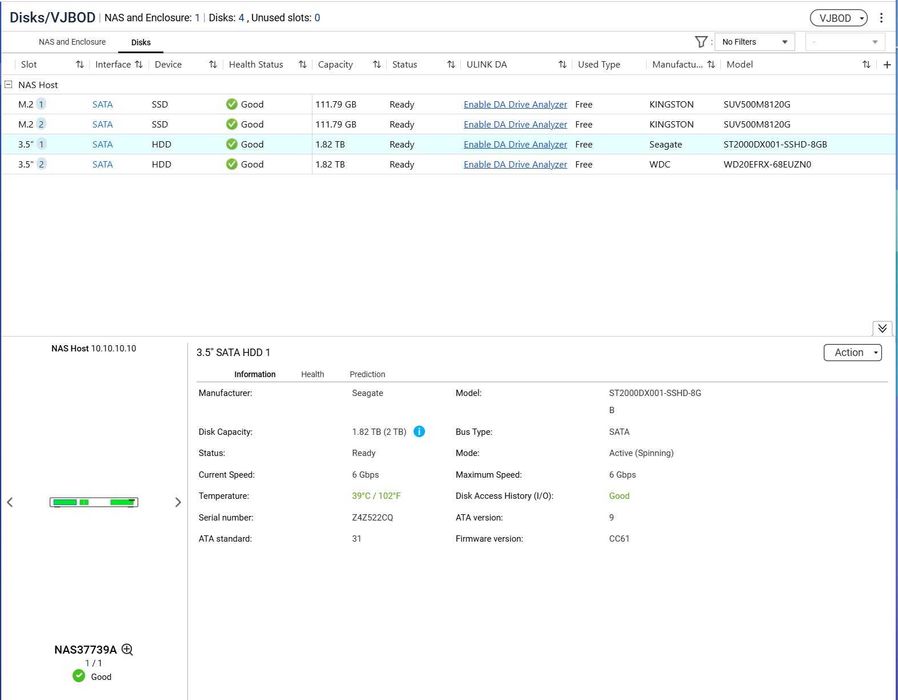Click the enclosure disk tray thumbnail
The height and width of the screenshot is (700, 898).
coord(94,502)
